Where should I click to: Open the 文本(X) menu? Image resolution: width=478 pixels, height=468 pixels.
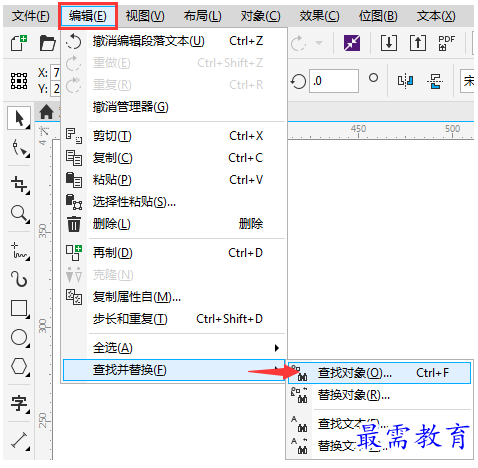pyautogui.click(x=436, y=16)
